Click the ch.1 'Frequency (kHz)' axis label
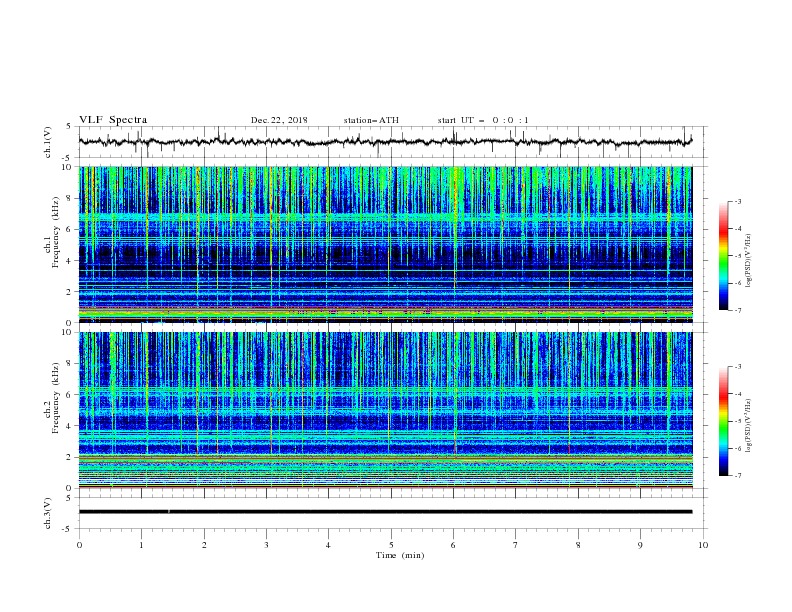Viewport: 792px width, 612px height. pos(55,232)
